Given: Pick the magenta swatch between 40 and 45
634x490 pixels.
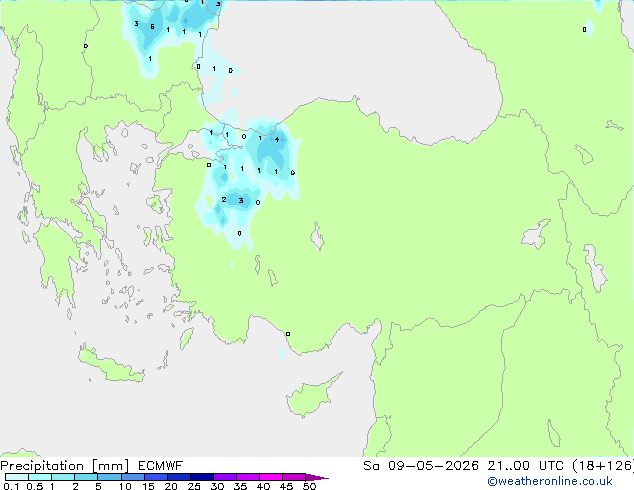Looking at the screenshot, I should [x=271, y=477].
